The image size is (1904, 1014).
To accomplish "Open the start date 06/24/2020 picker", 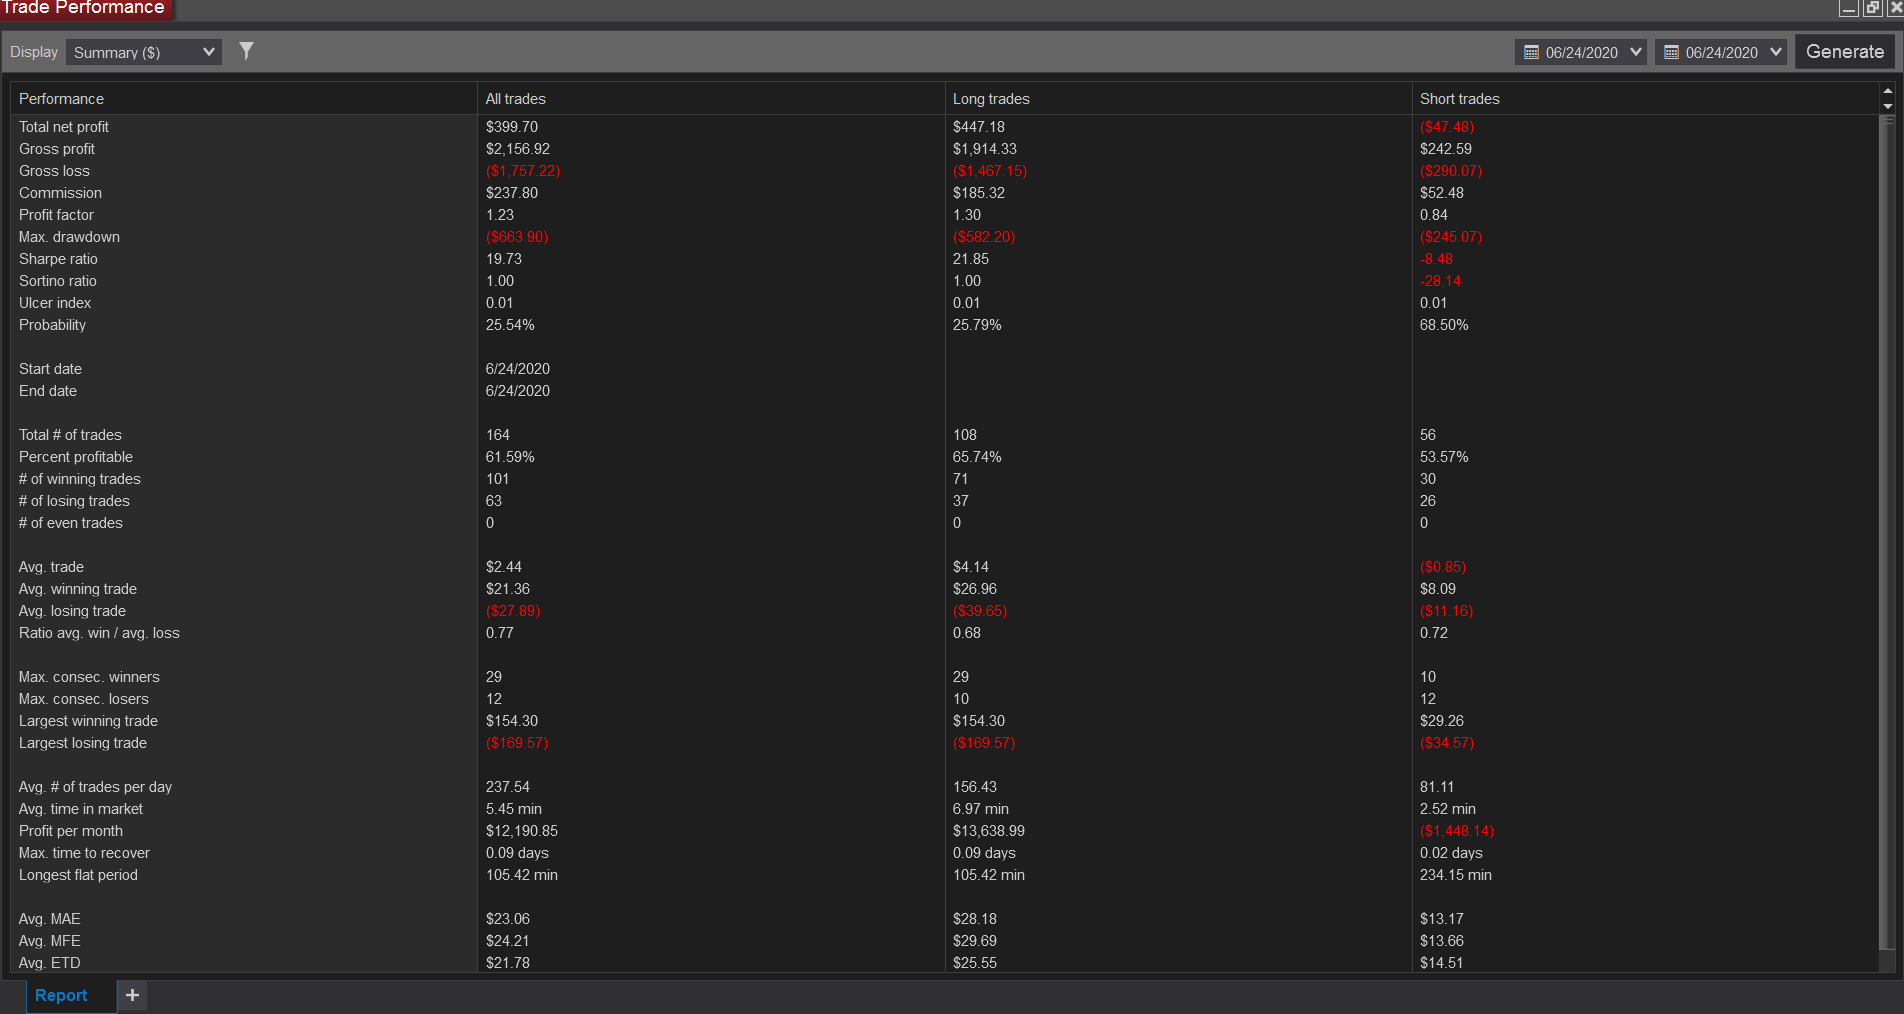I will pos(1580,52).
